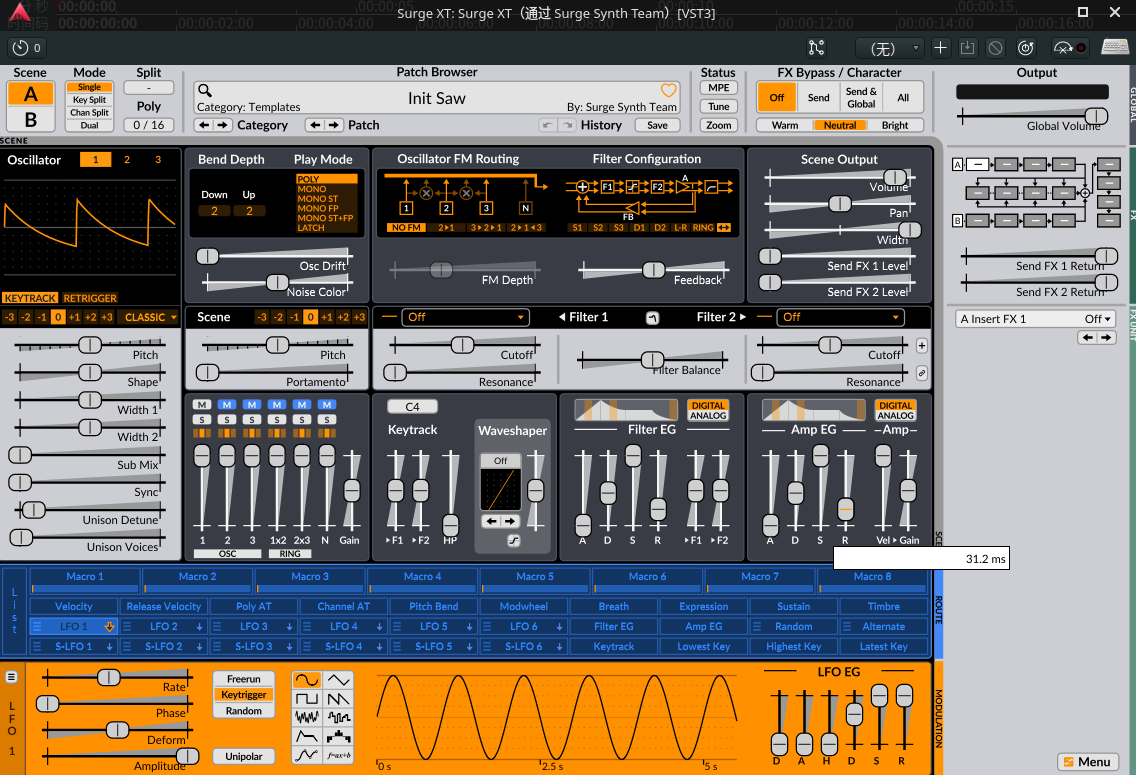Viewport: 1136px width, 775px height.
Task: Click the Zoom status button
Action: pos(718,125)
